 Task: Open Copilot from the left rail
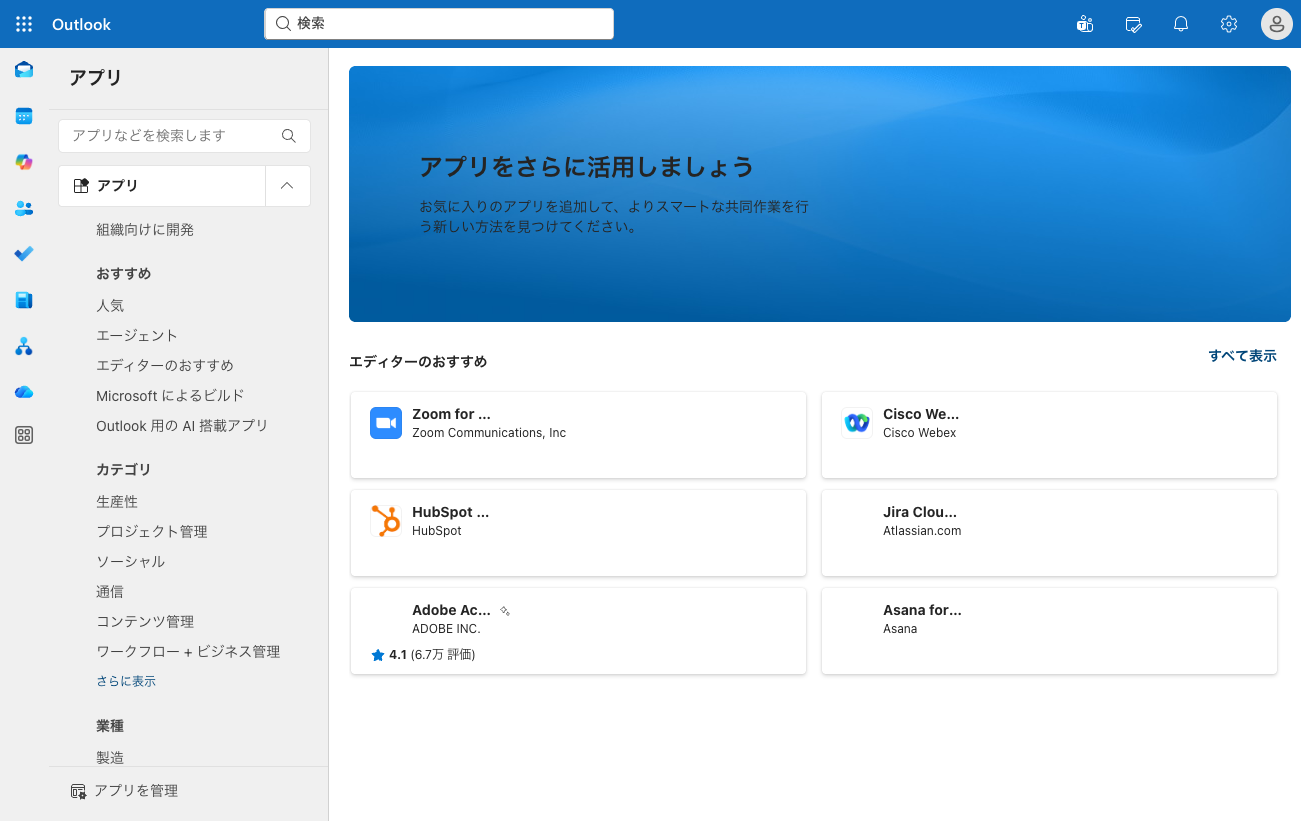(24, 162)
